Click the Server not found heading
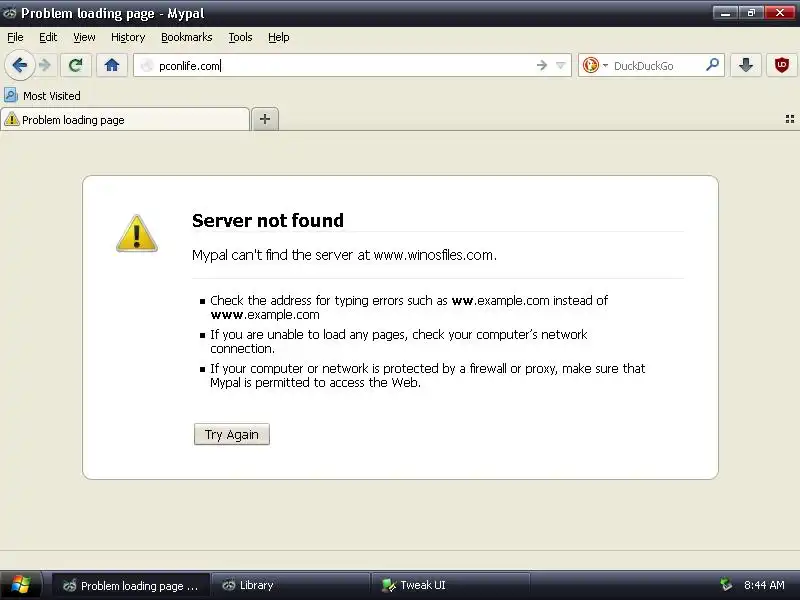 click(268, 220)
